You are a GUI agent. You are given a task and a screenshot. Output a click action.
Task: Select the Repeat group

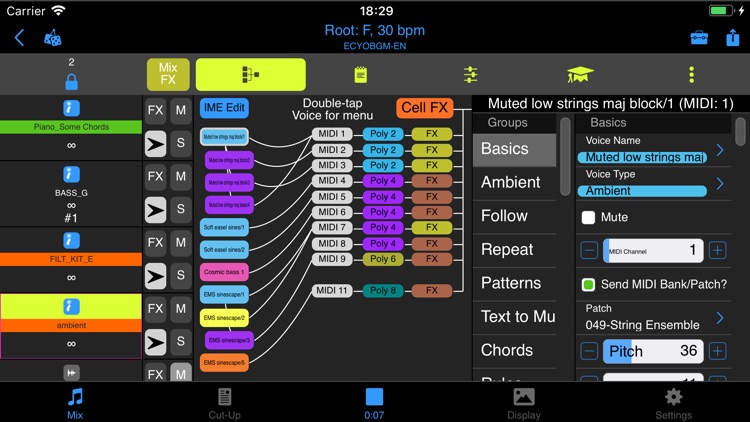click(x=515, y=249)
